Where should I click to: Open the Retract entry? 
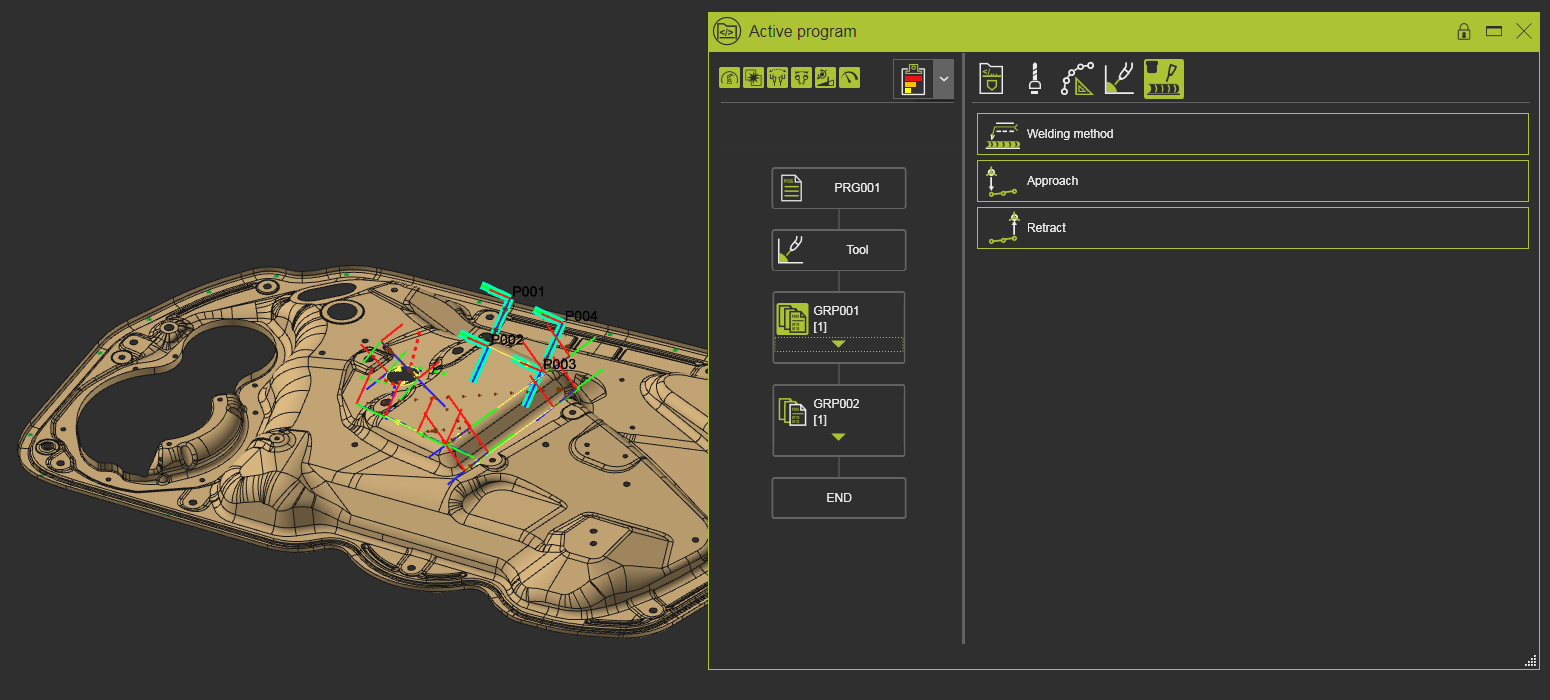click(x=1252, y=228)
